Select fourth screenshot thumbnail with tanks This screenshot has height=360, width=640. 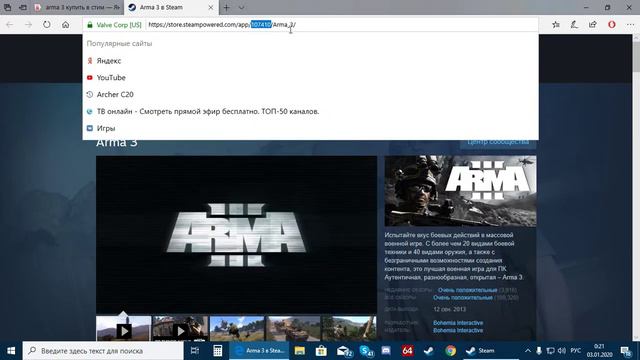293,328
